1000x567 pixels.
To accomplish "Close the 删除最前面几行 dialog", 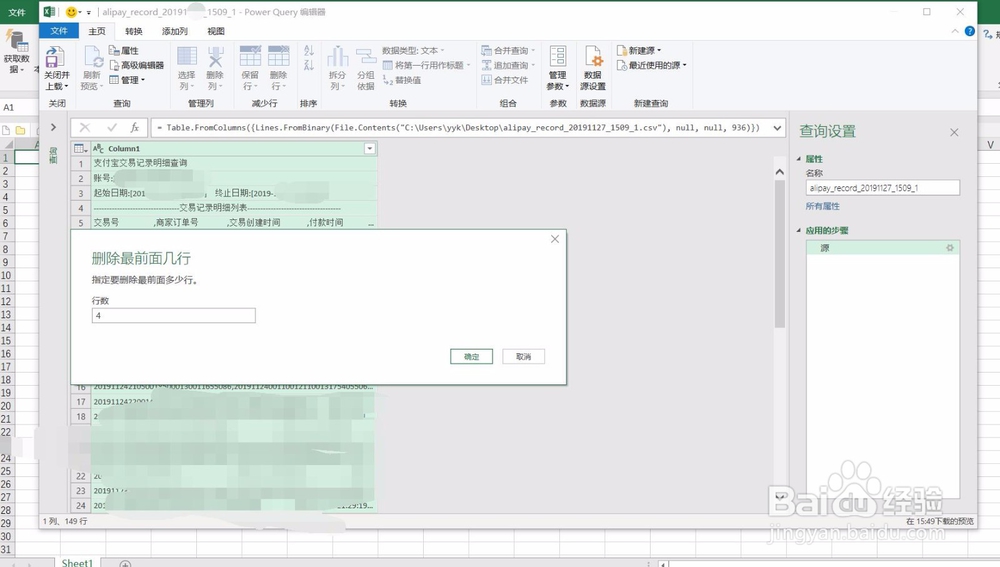I will coord(555,239).
